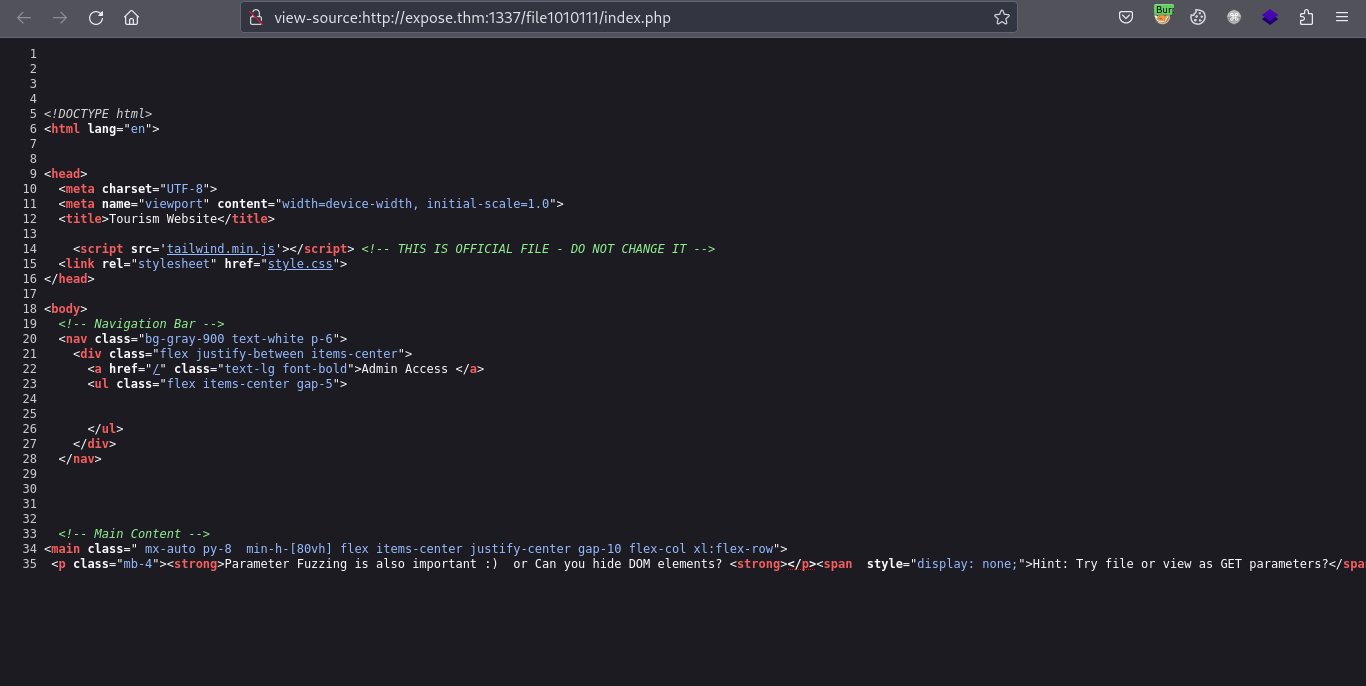The image size is (1366, 686).
Task: Go forward to the next page
Action: (x=60, y=18)
